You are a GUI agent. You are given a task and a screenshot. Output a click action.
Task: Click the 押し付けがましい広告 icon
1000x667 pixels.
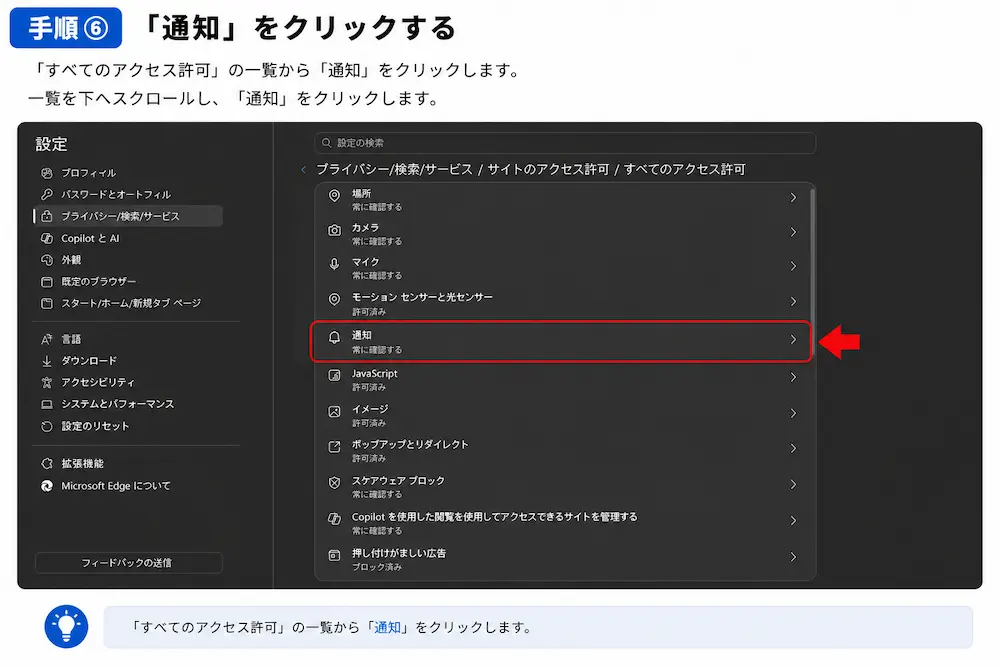coord(334,555)
